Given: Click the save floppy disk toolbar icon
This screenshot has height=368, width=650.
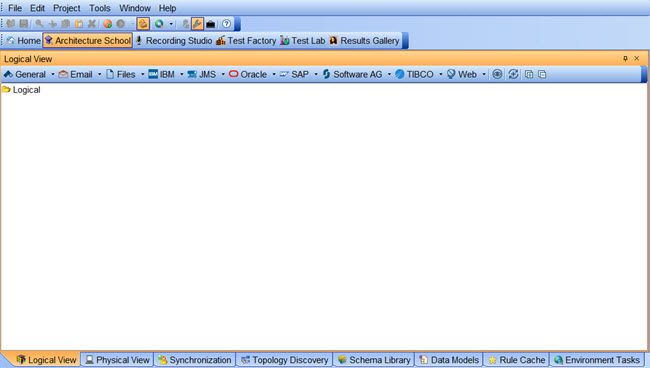Looking at the screenshot, I should point(24,24).
